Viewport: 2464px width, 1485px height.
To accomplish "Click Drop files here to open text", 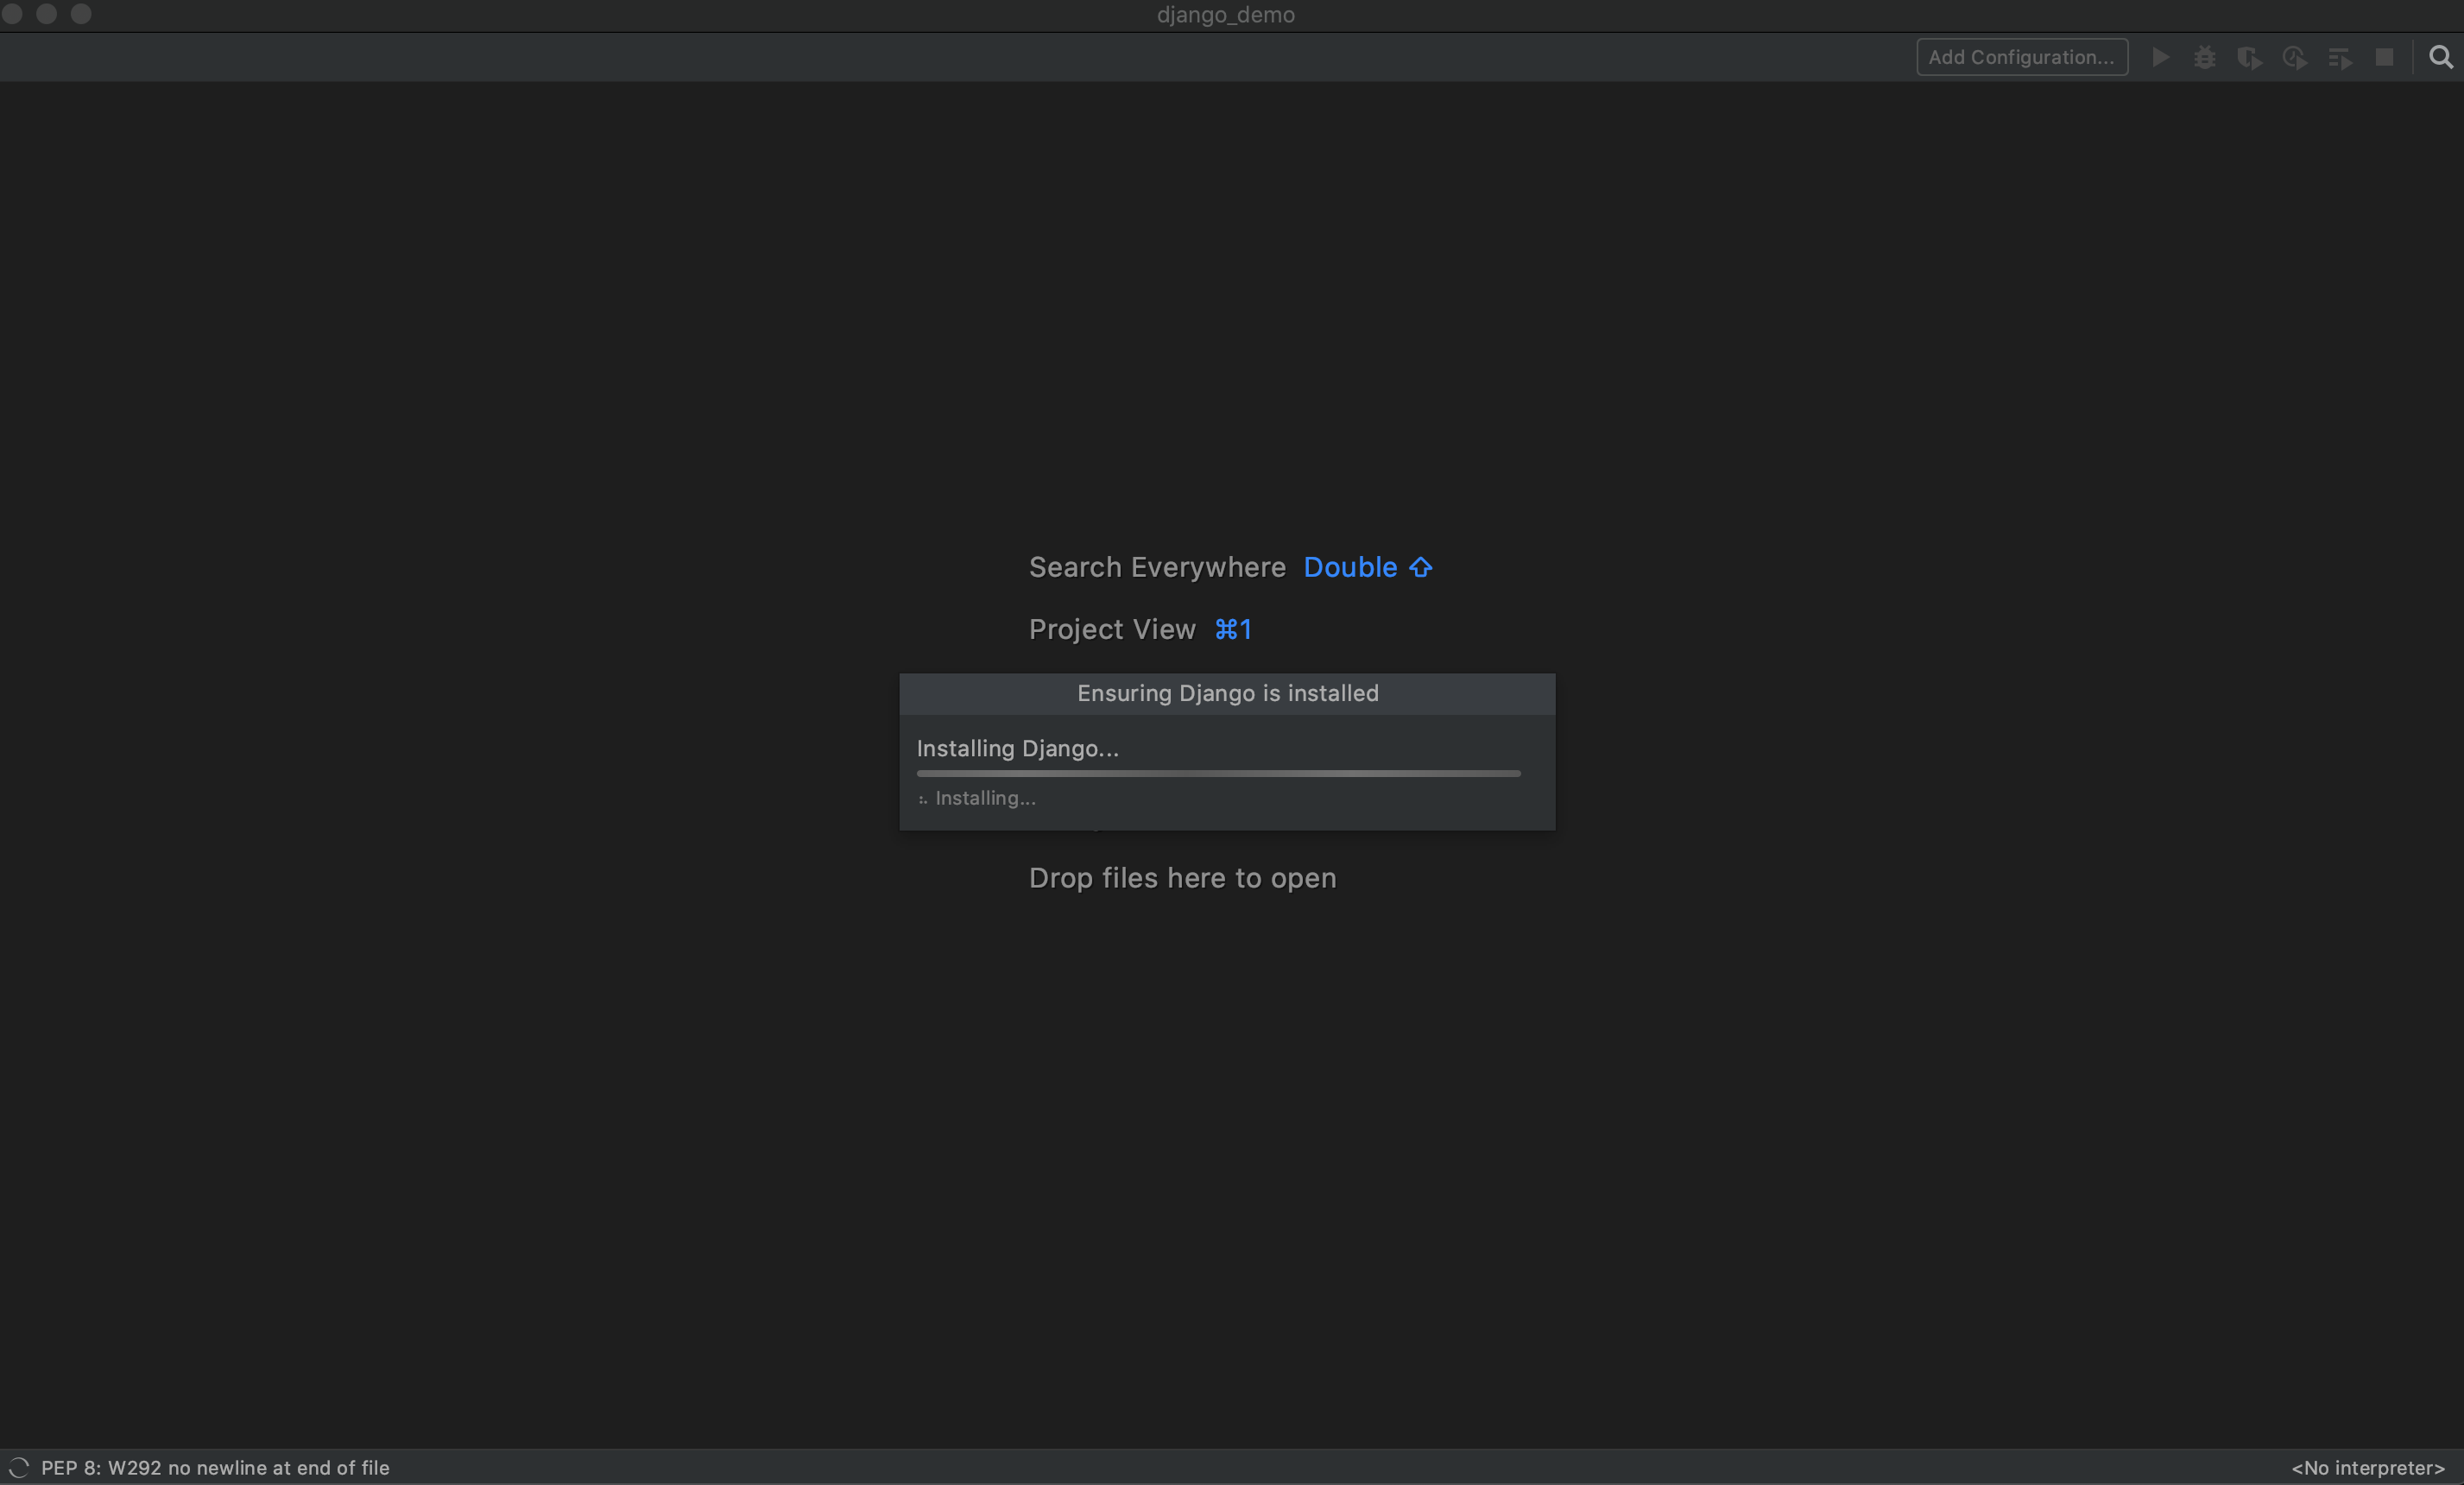I will [1182, 878].
